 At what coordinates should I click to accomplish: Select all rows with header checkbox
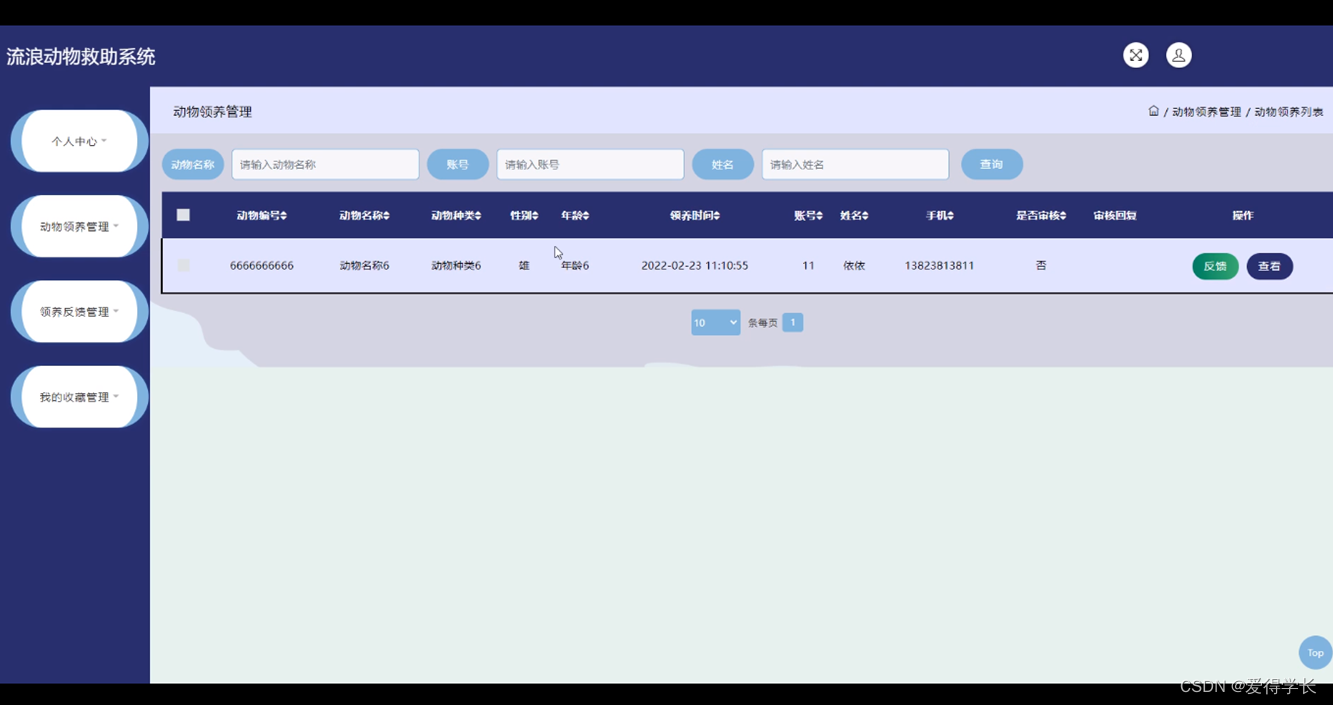(x=183, y=215)
